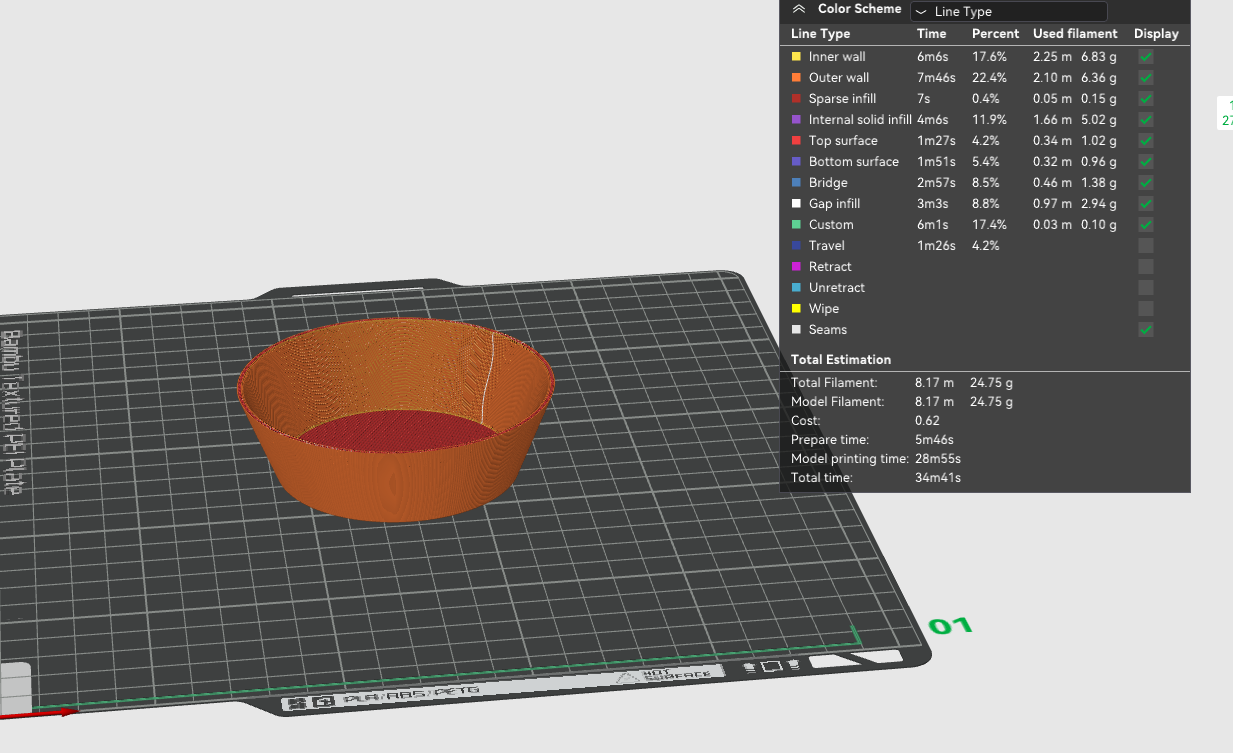
Task: Collapse the Color Scheme legend panel
Action: point(798,9)
